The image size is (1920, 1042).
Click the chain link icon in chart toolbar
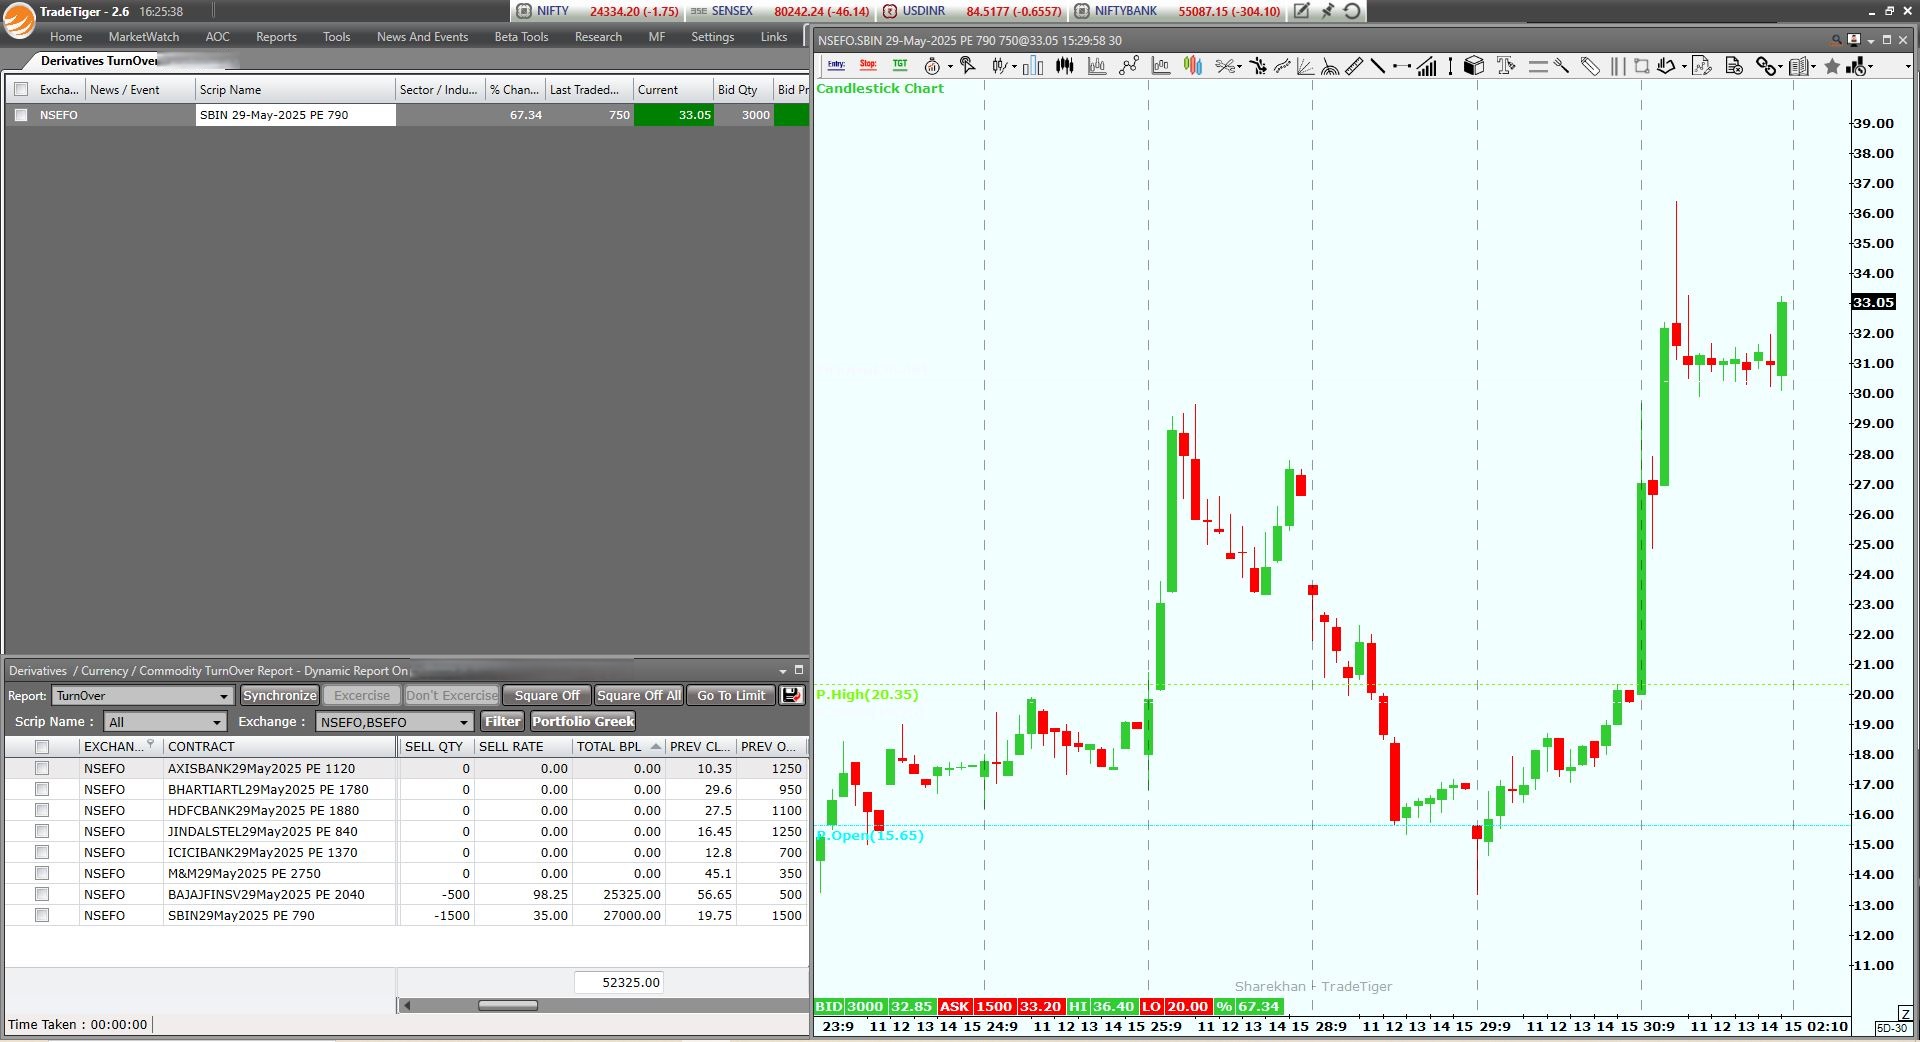click(x=1766, y=66)
